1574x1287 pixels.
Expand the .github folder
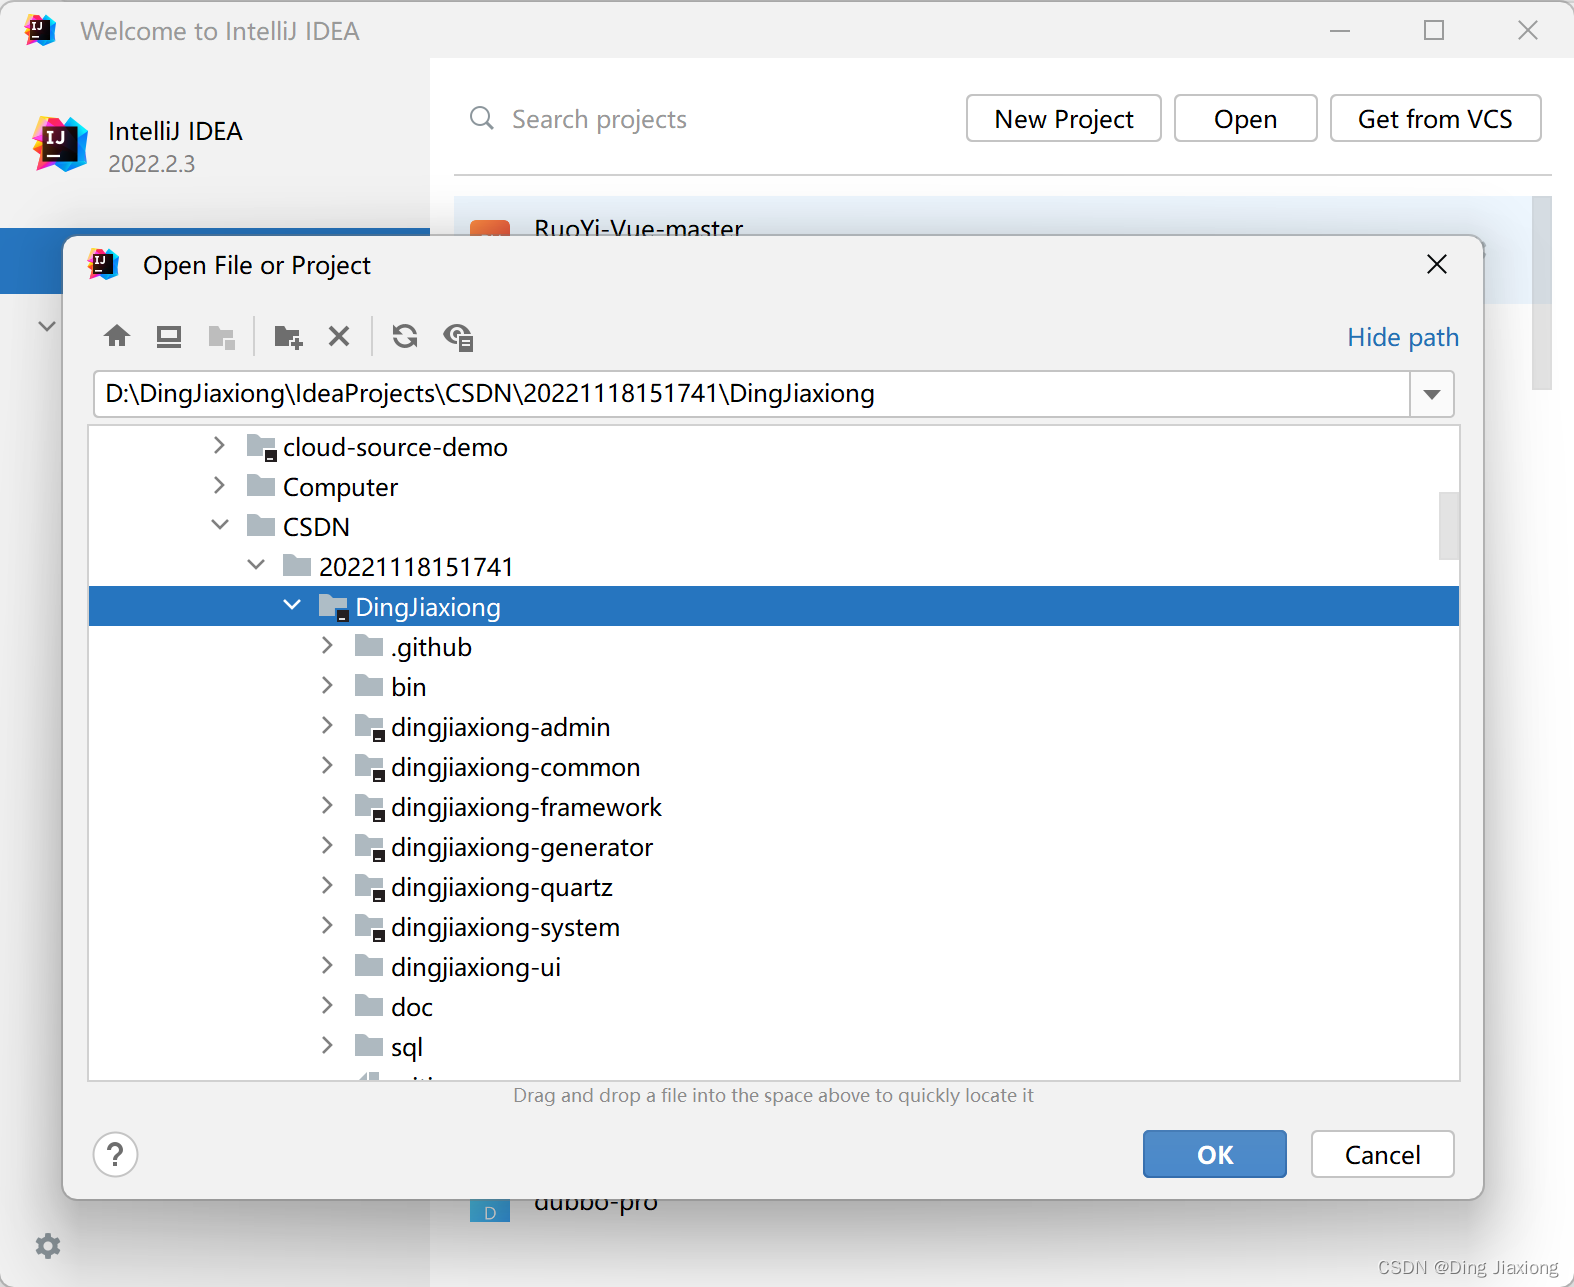[327, 646]
